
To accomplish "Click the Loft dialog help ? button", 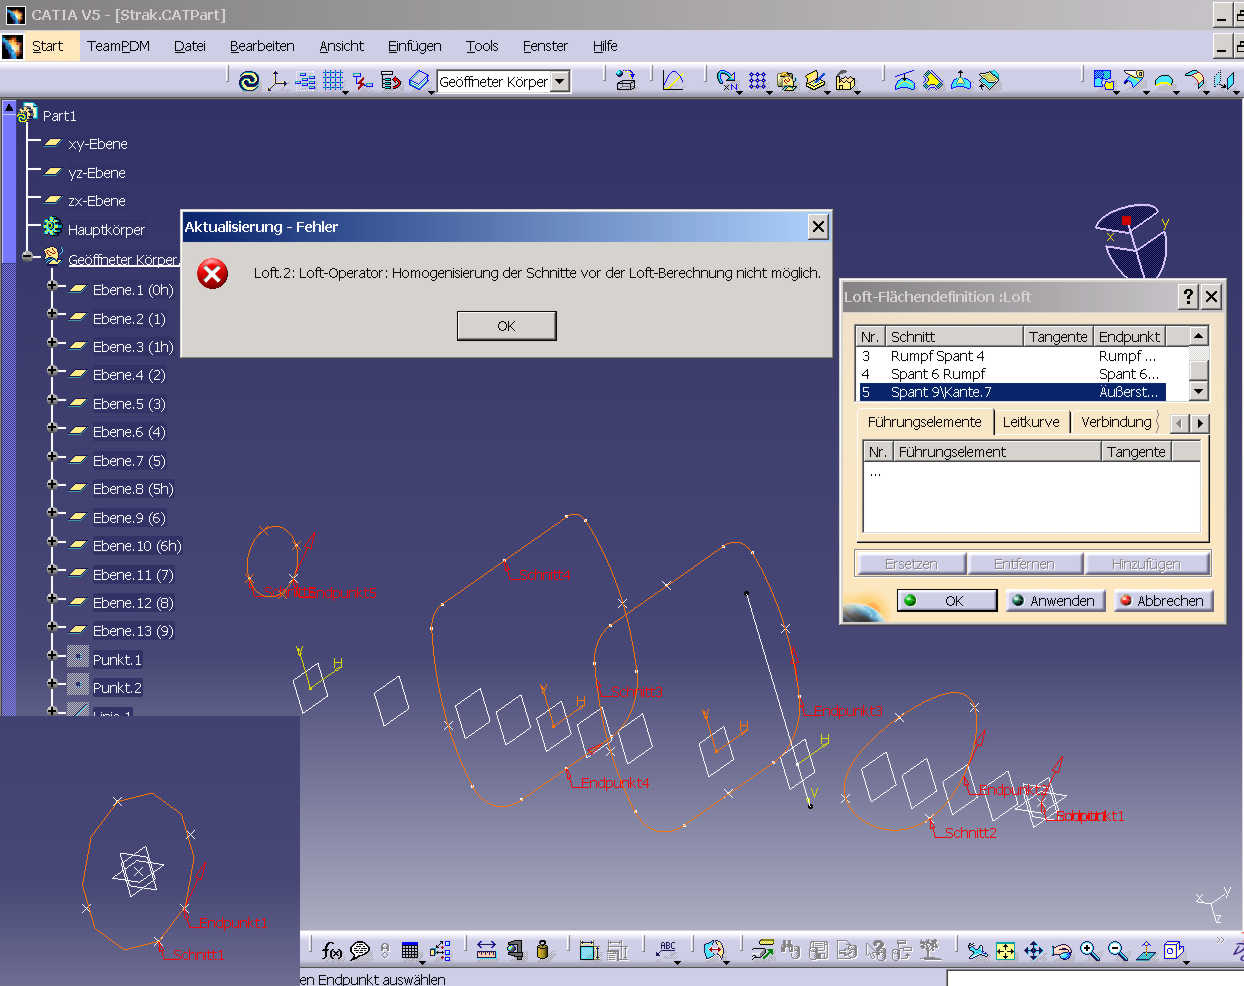I will tap(1188, 296).
